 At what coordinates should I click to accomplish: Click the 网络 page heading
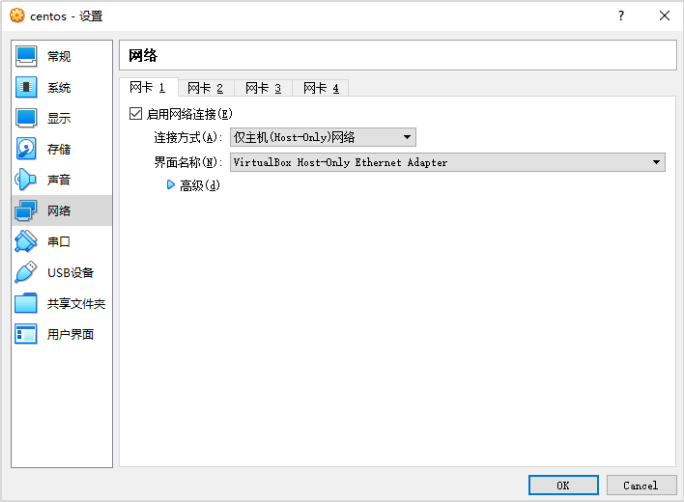click(143, 55)
